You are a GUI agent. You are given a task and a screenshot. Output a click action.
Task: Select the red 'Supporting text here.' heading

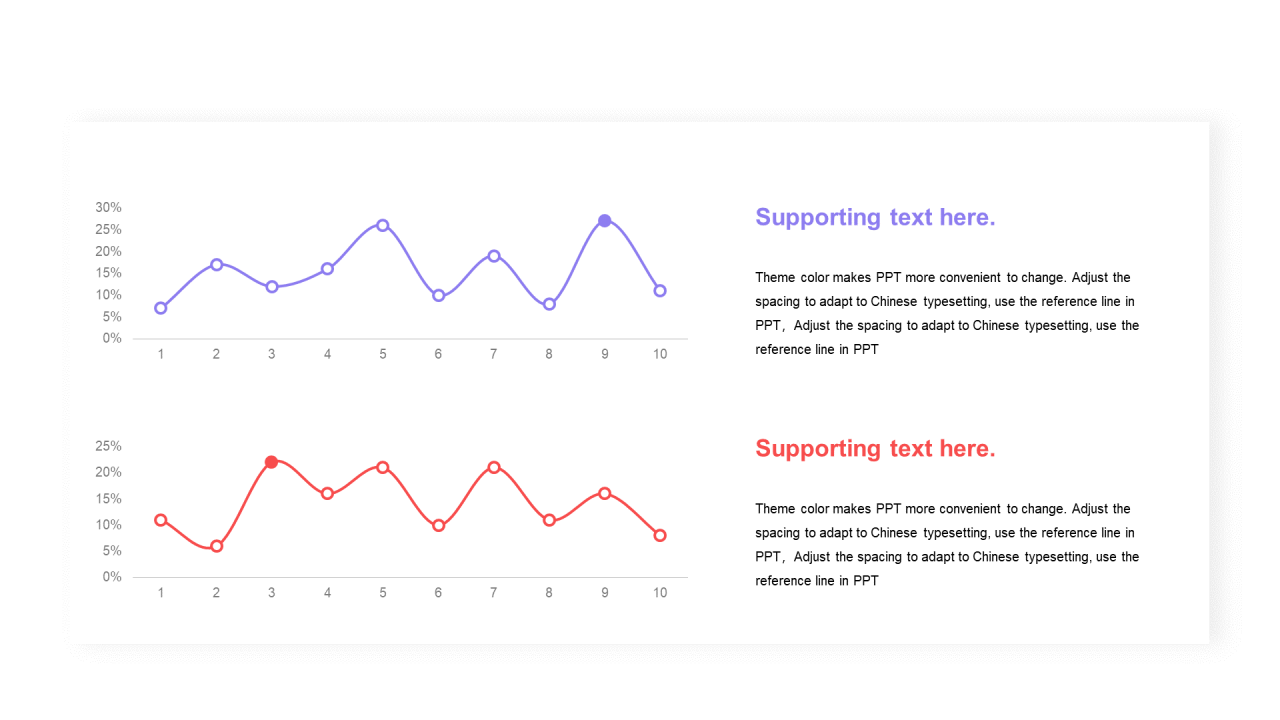(x=875, y=448)
